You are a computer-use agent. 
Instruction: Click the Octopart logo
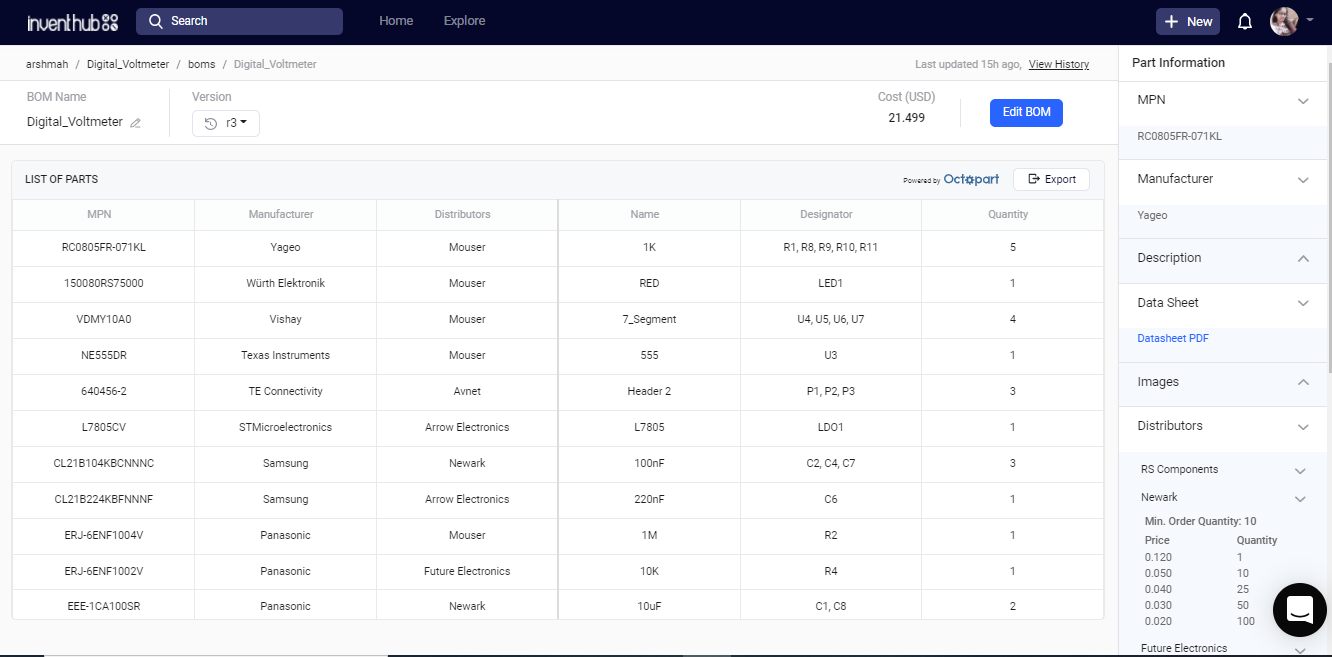[x=971, y=179]
